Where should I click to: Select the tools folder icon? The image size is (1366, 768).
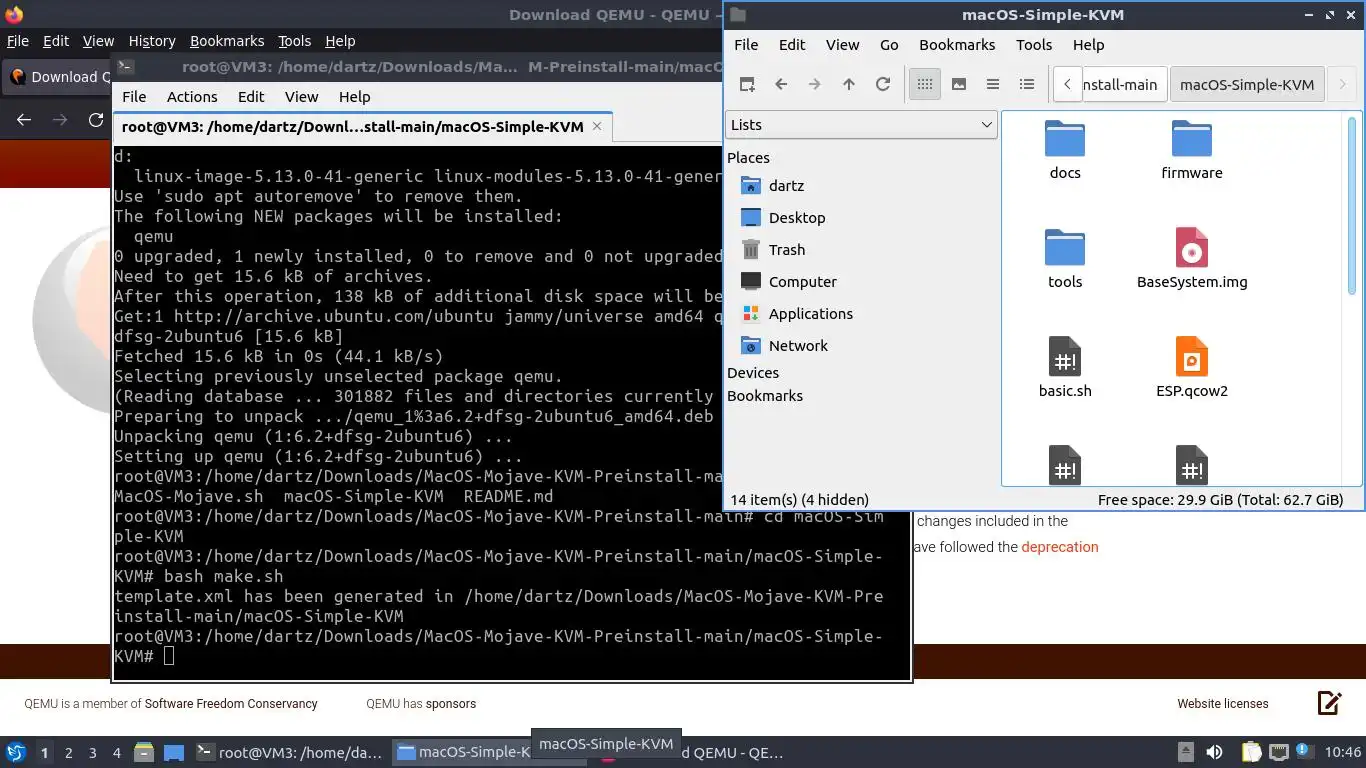coord(1065,248)
